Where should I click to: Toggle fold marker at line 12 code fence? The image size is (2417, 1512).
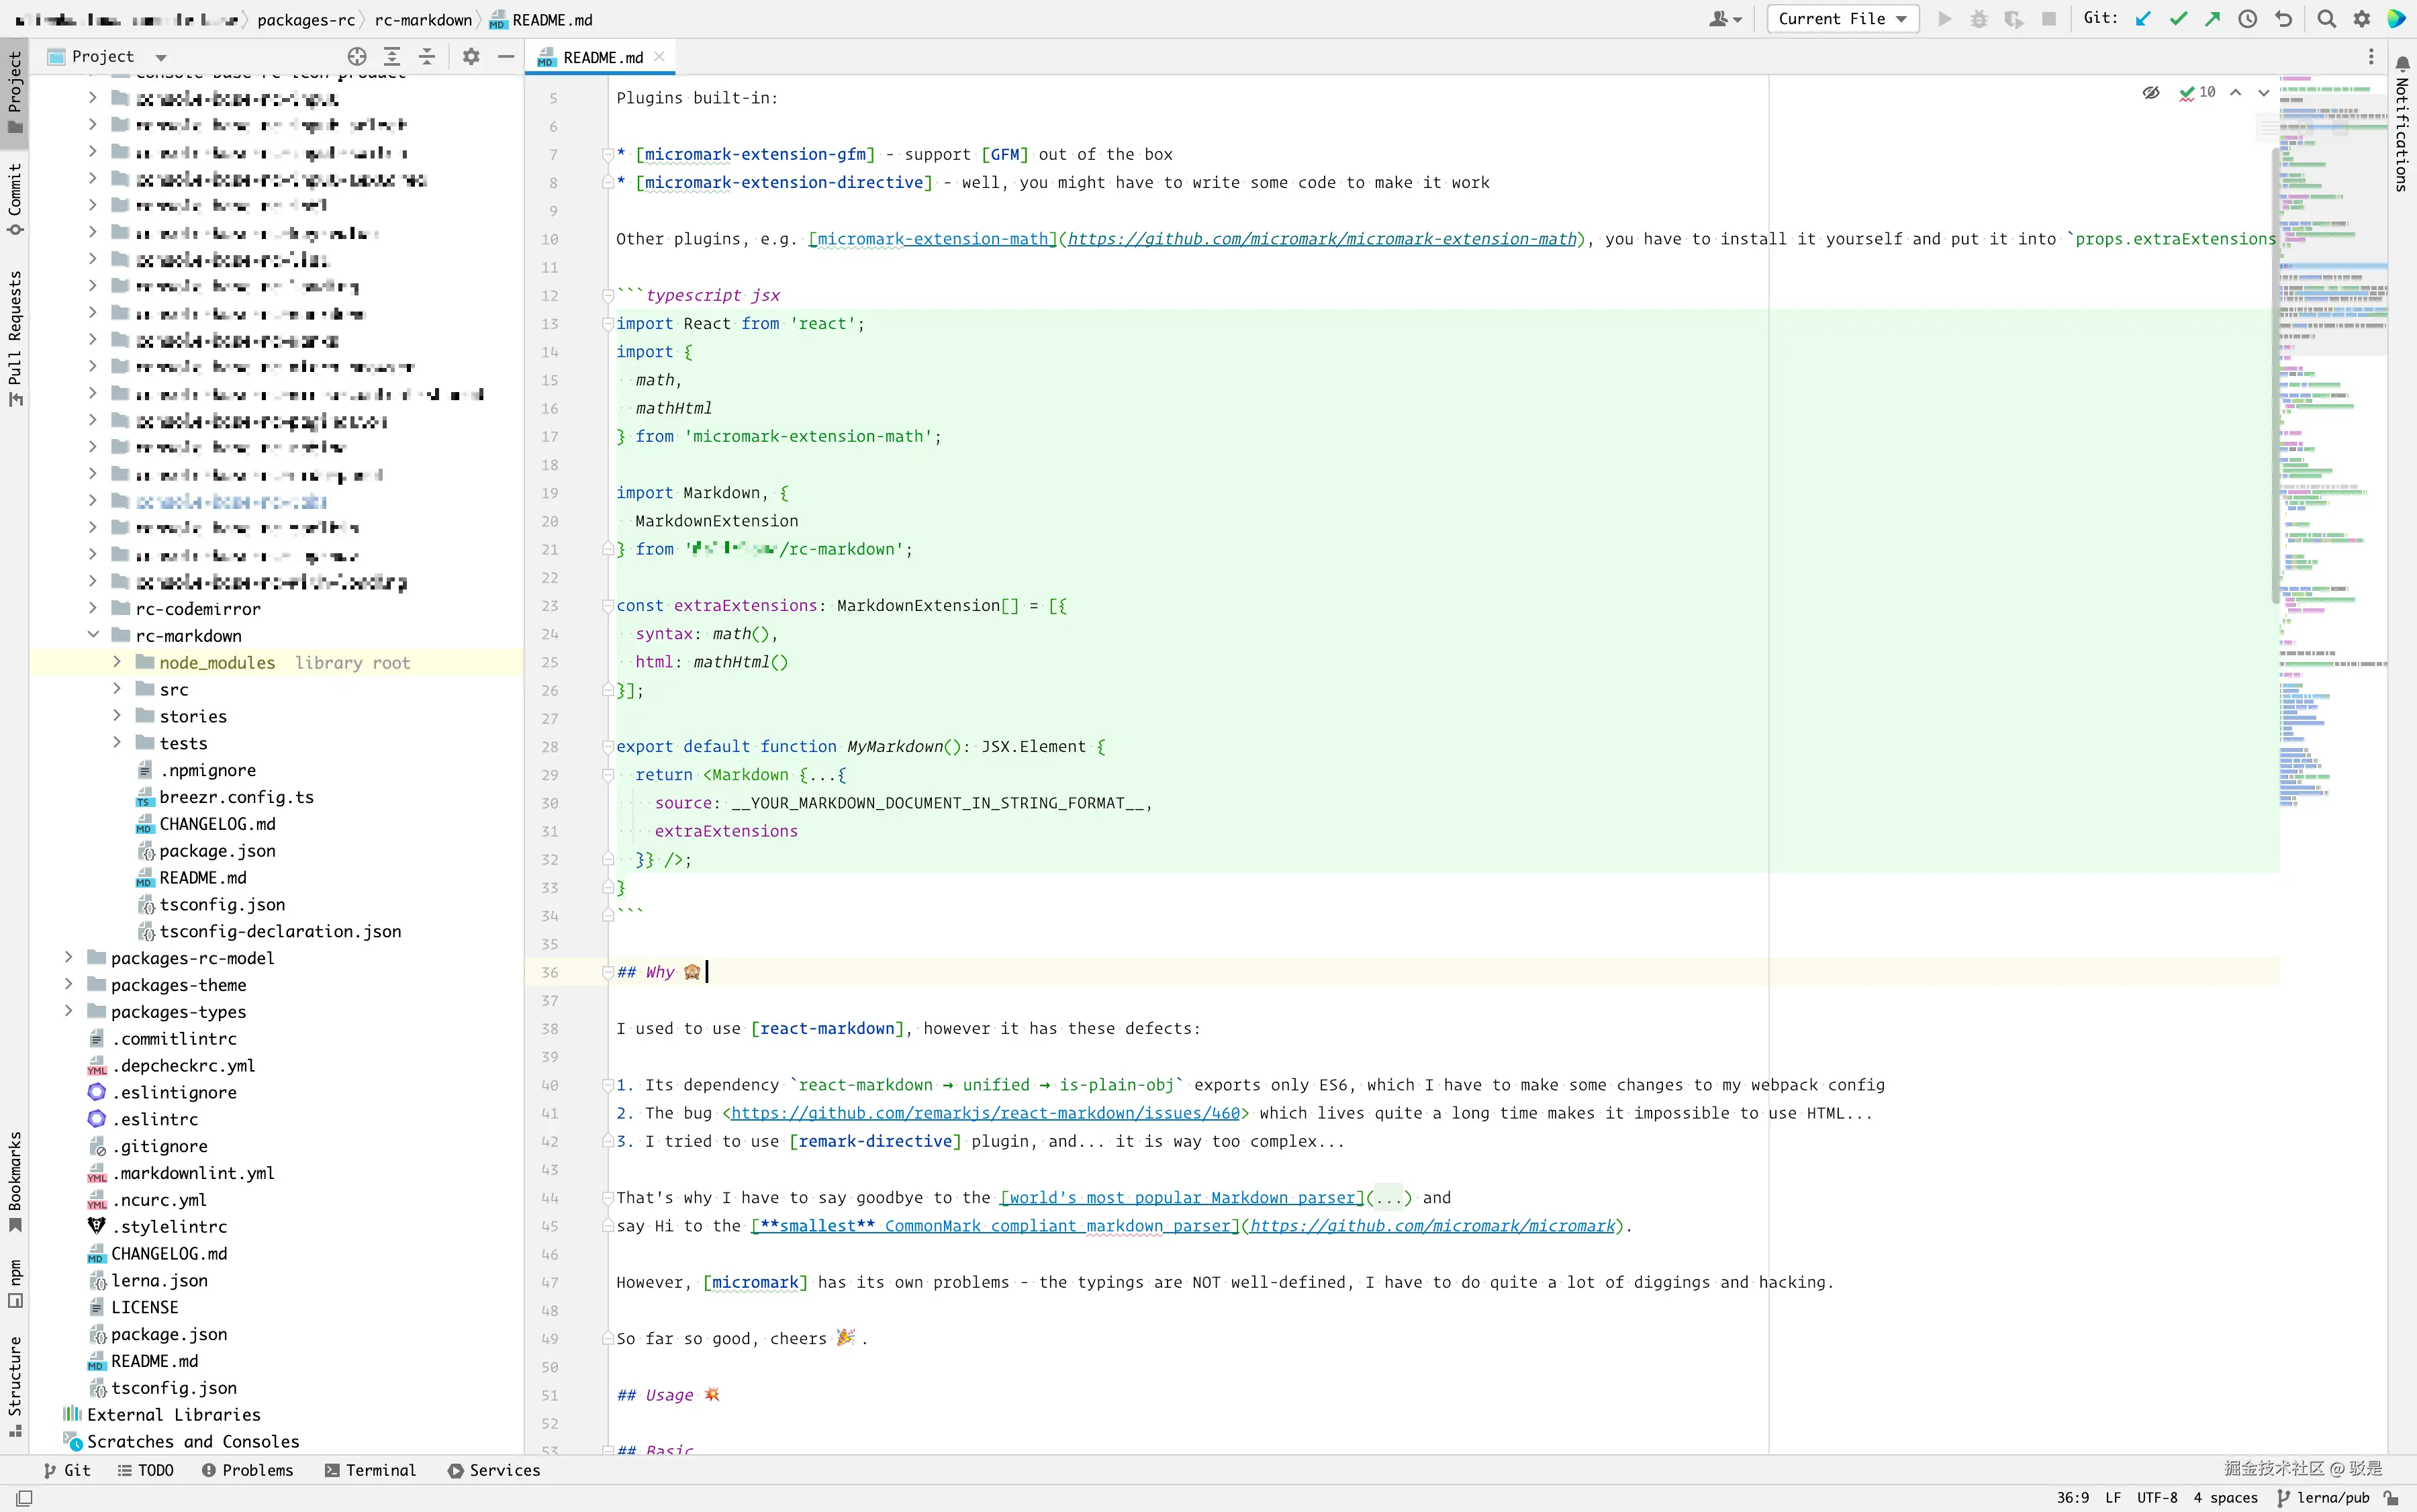tap(607, 296)
